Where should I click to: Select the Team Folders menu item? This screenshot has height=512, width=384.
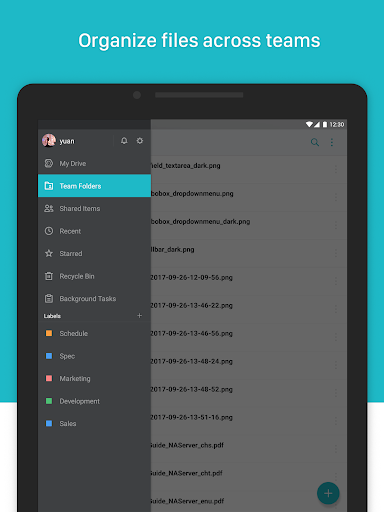[x=94, y=186]
